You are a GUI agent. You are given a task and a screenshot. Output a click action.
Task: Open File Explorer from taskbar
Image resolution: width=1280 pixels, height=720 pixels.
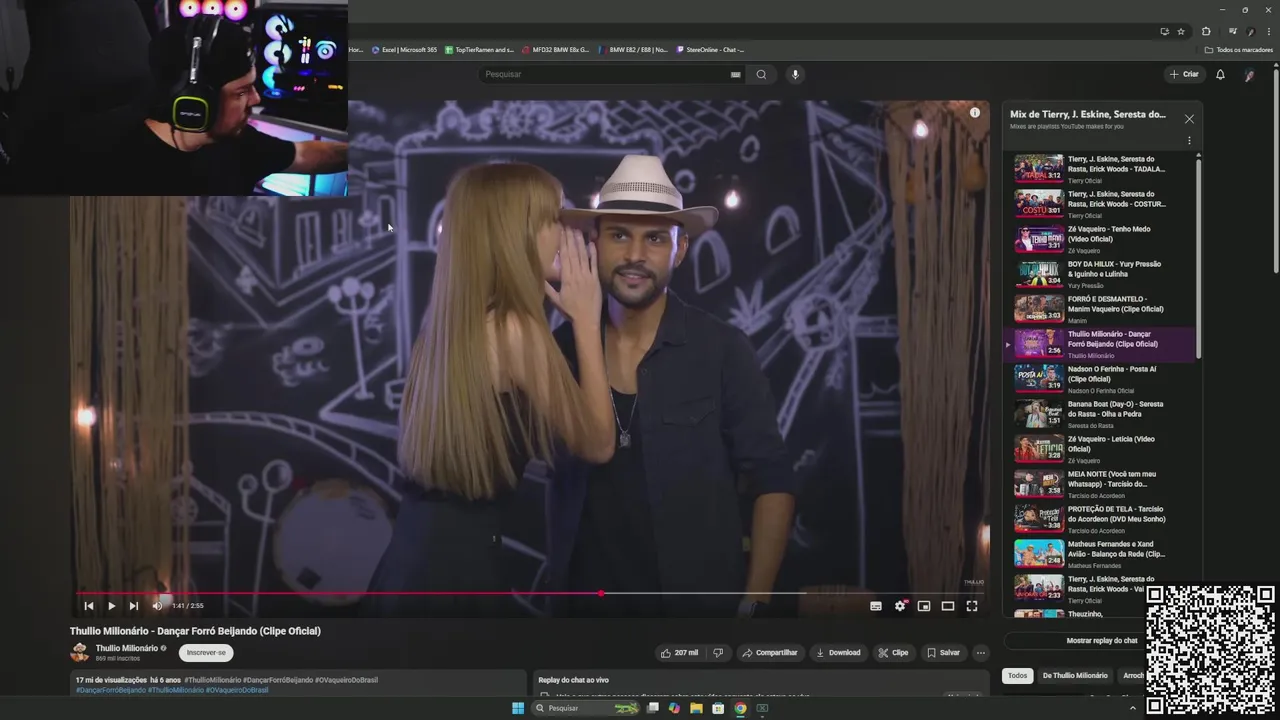tap(696, 708)
